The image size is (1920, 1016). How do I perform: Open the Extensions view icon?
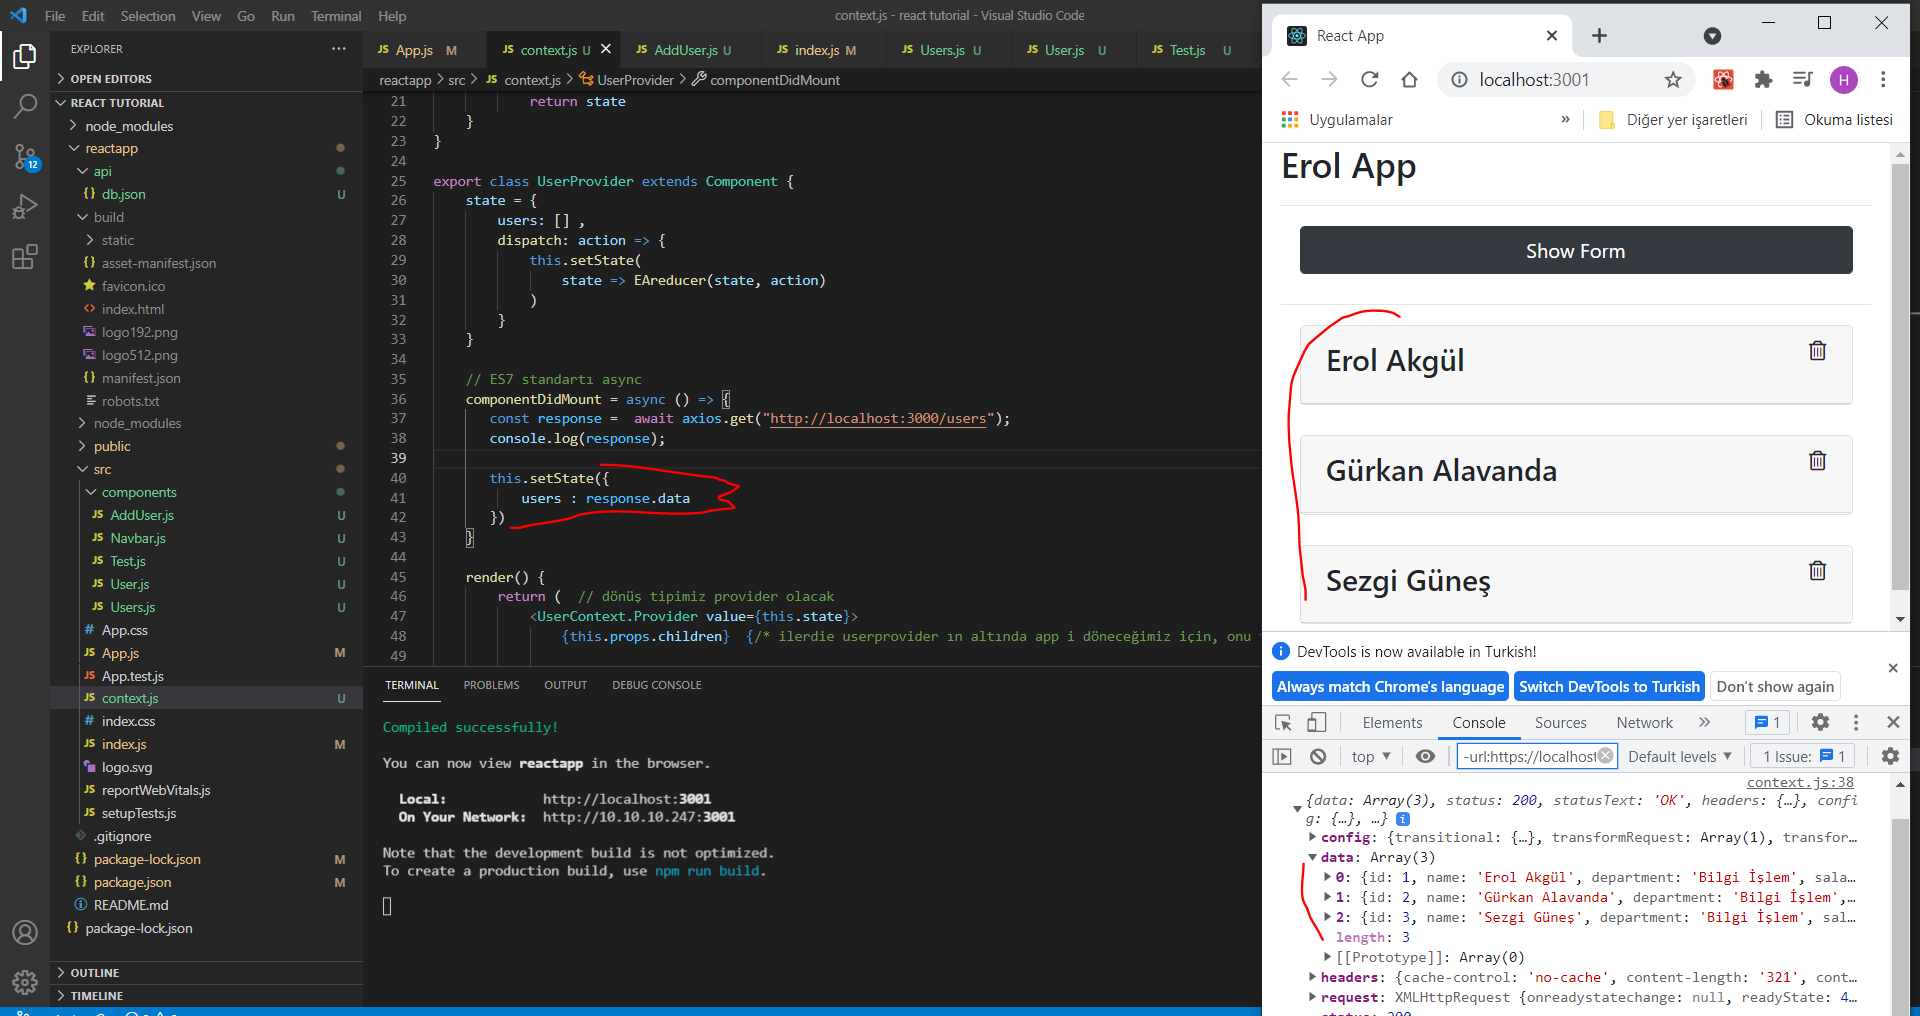tap(25, 257)
